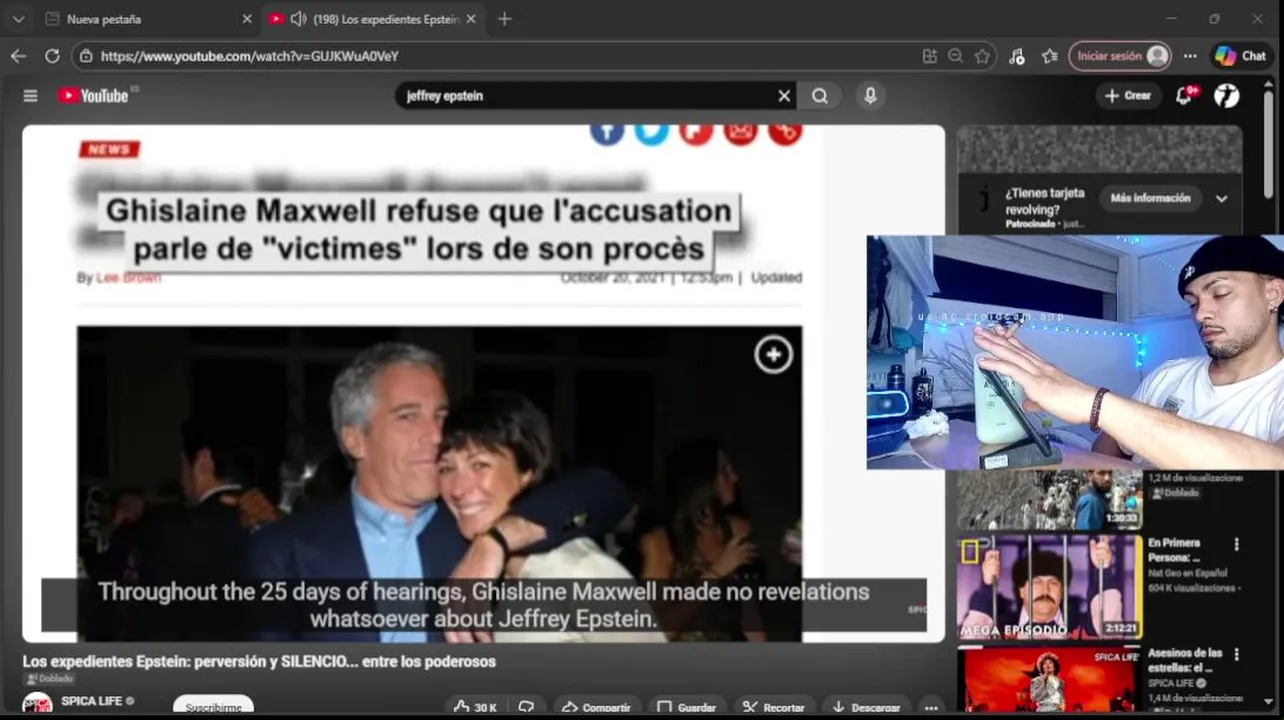Open the 1:30:33 duration video thumbnail
1284x720 pixels.
pos(1049,499)
